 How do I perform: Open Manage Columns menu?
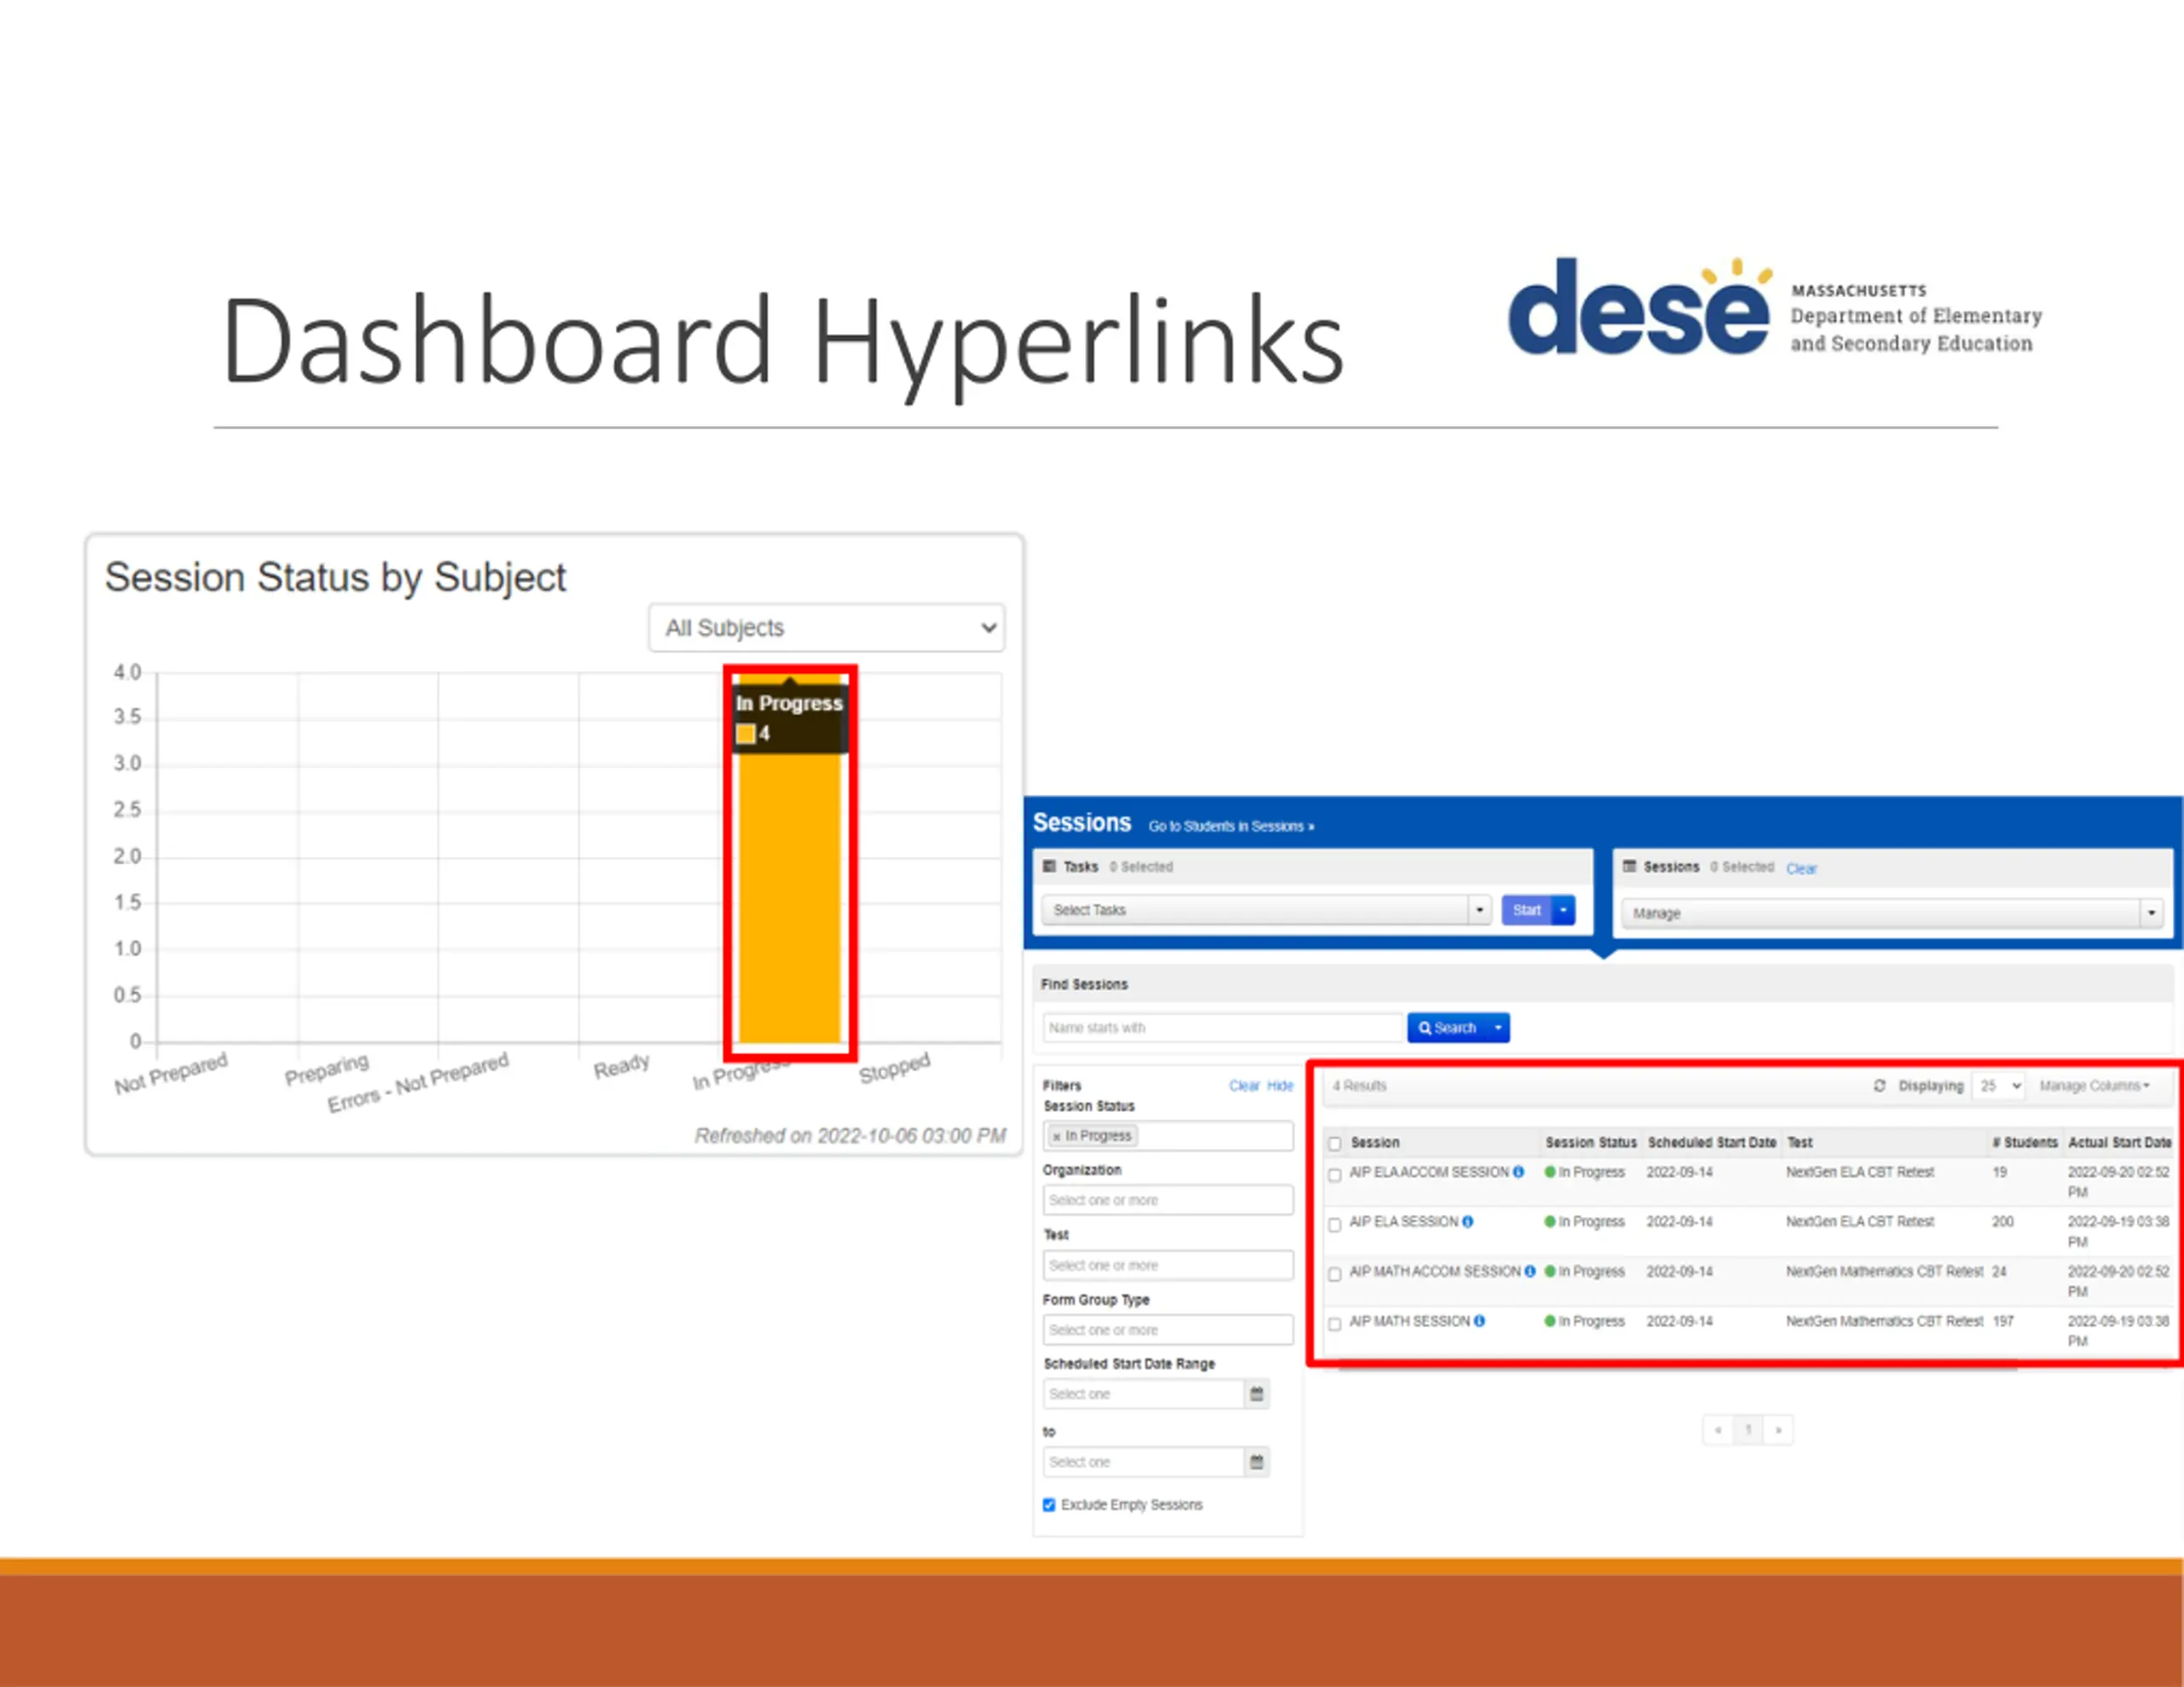(x=2094, y=1086)
